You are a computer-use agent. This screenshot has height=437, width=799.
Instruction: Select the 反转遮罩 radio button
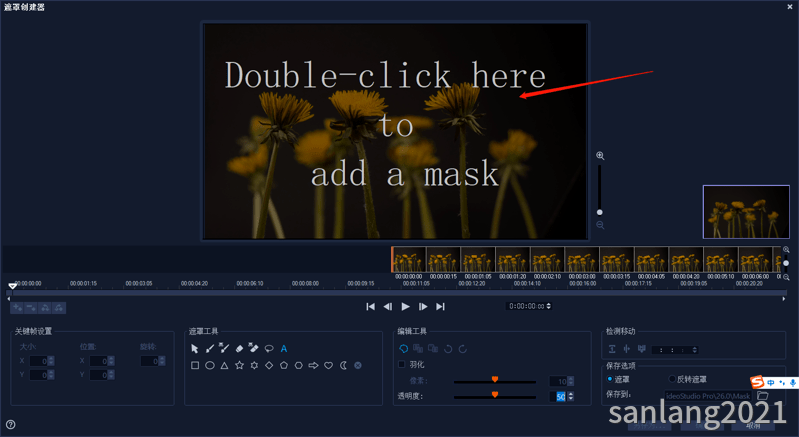click(672, 379)
